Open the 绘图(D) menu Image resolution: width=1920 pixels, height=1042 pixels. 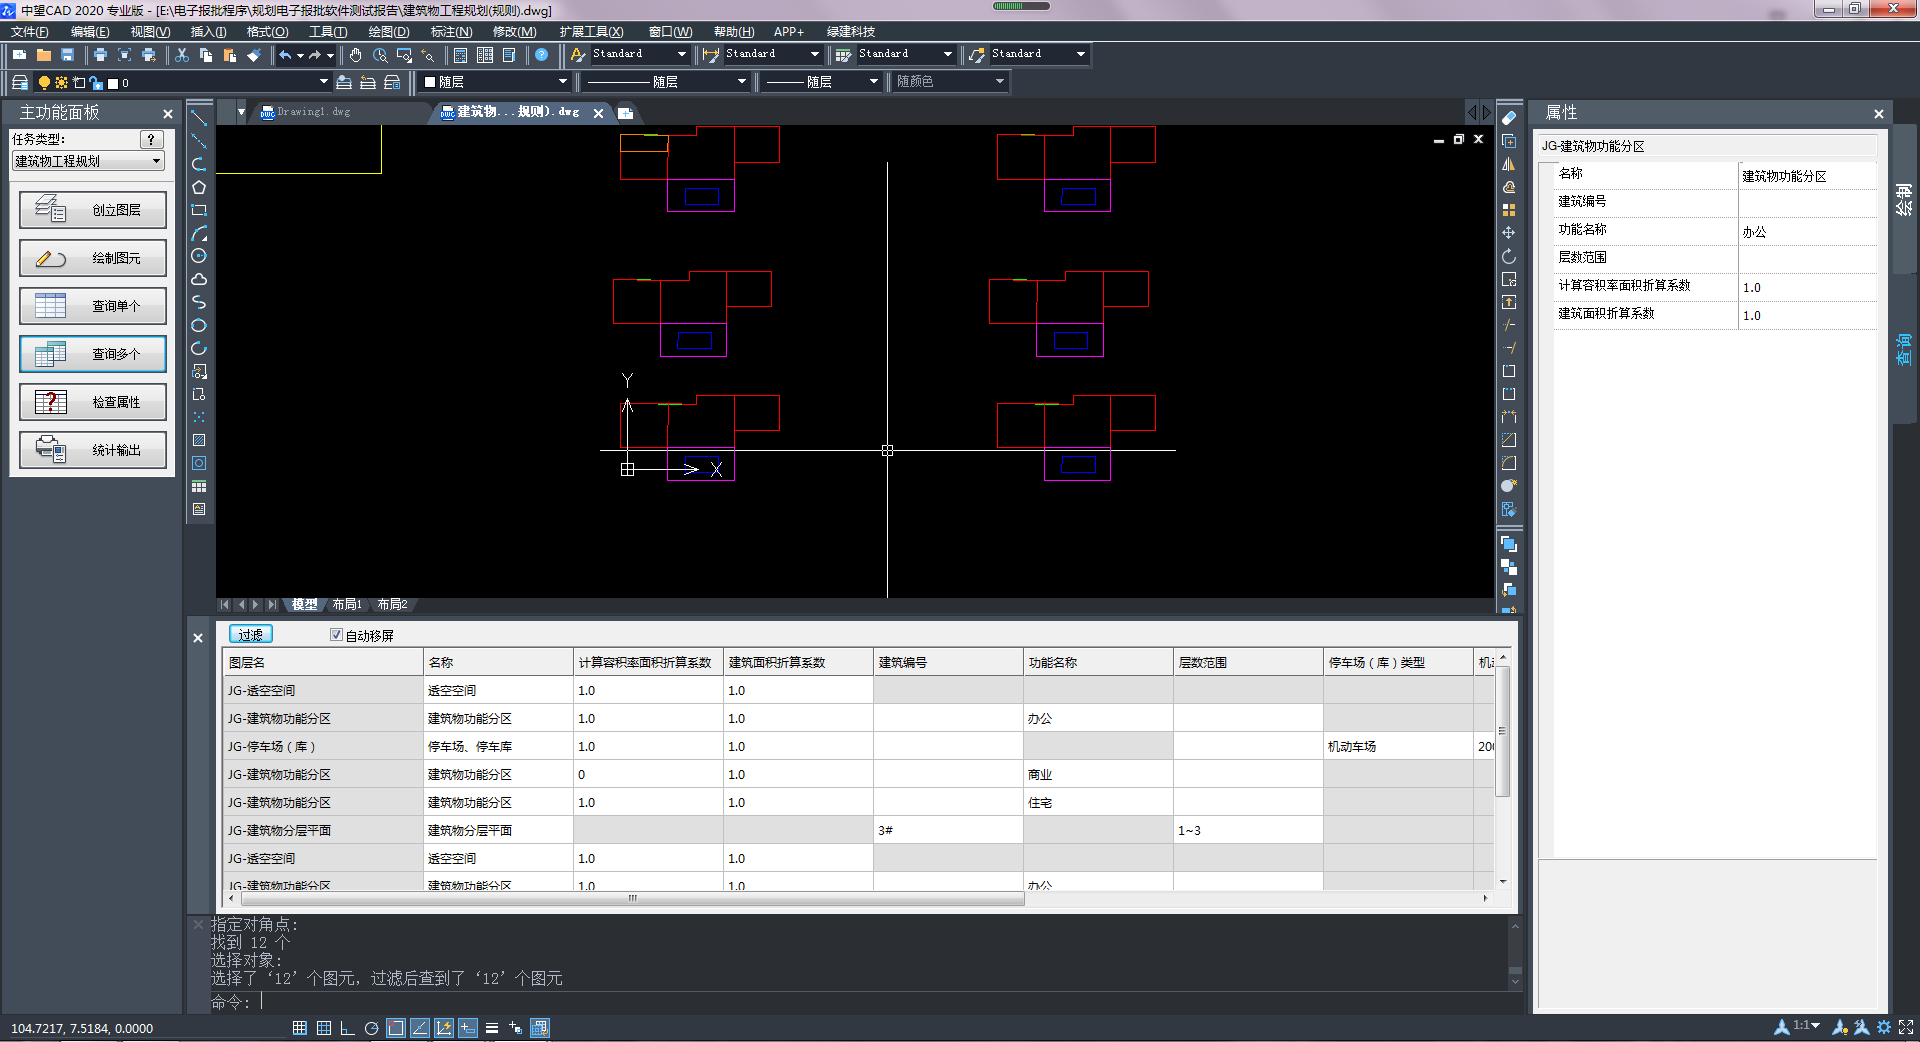(388, 32)
